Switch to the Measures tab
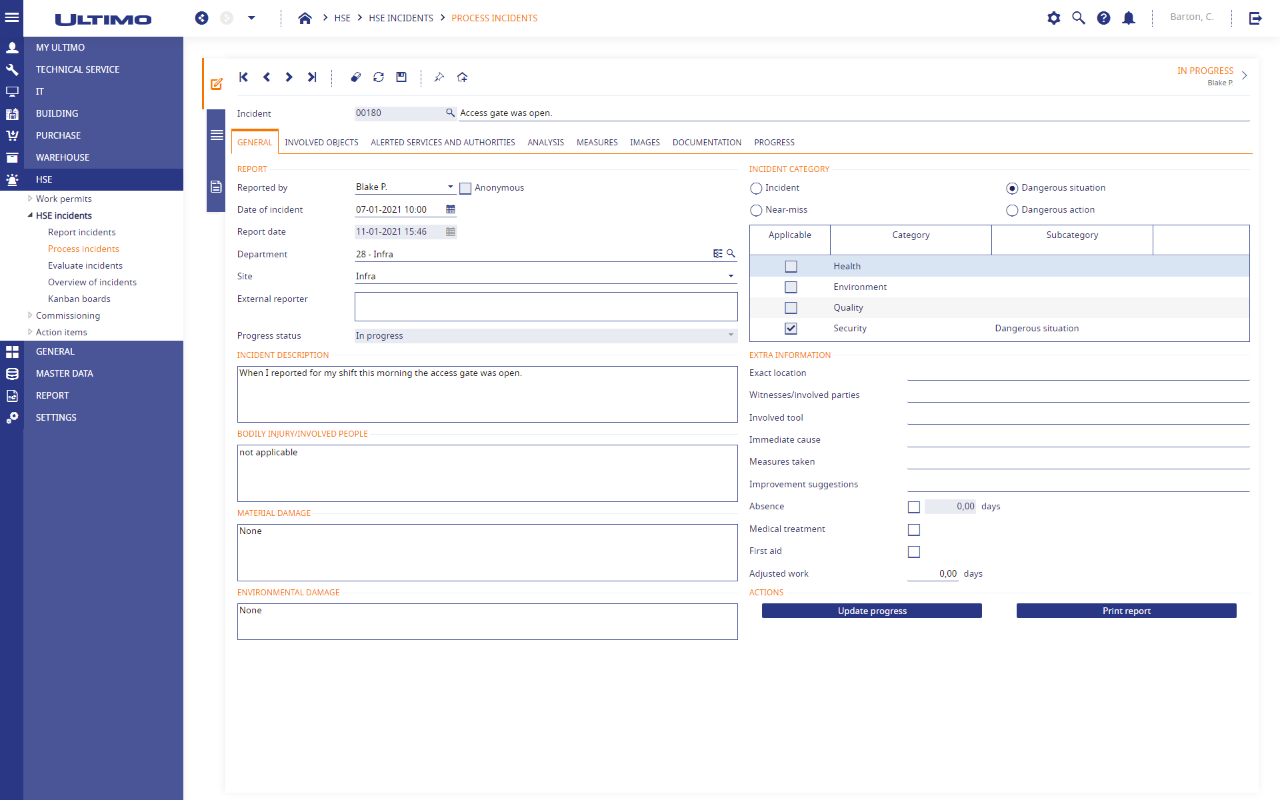Screen dimensions: 1280x800 tap(597, 143)
